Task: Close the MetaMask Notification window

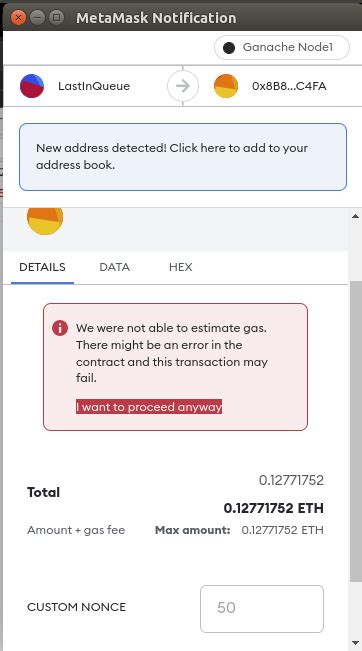Action: 18,17
